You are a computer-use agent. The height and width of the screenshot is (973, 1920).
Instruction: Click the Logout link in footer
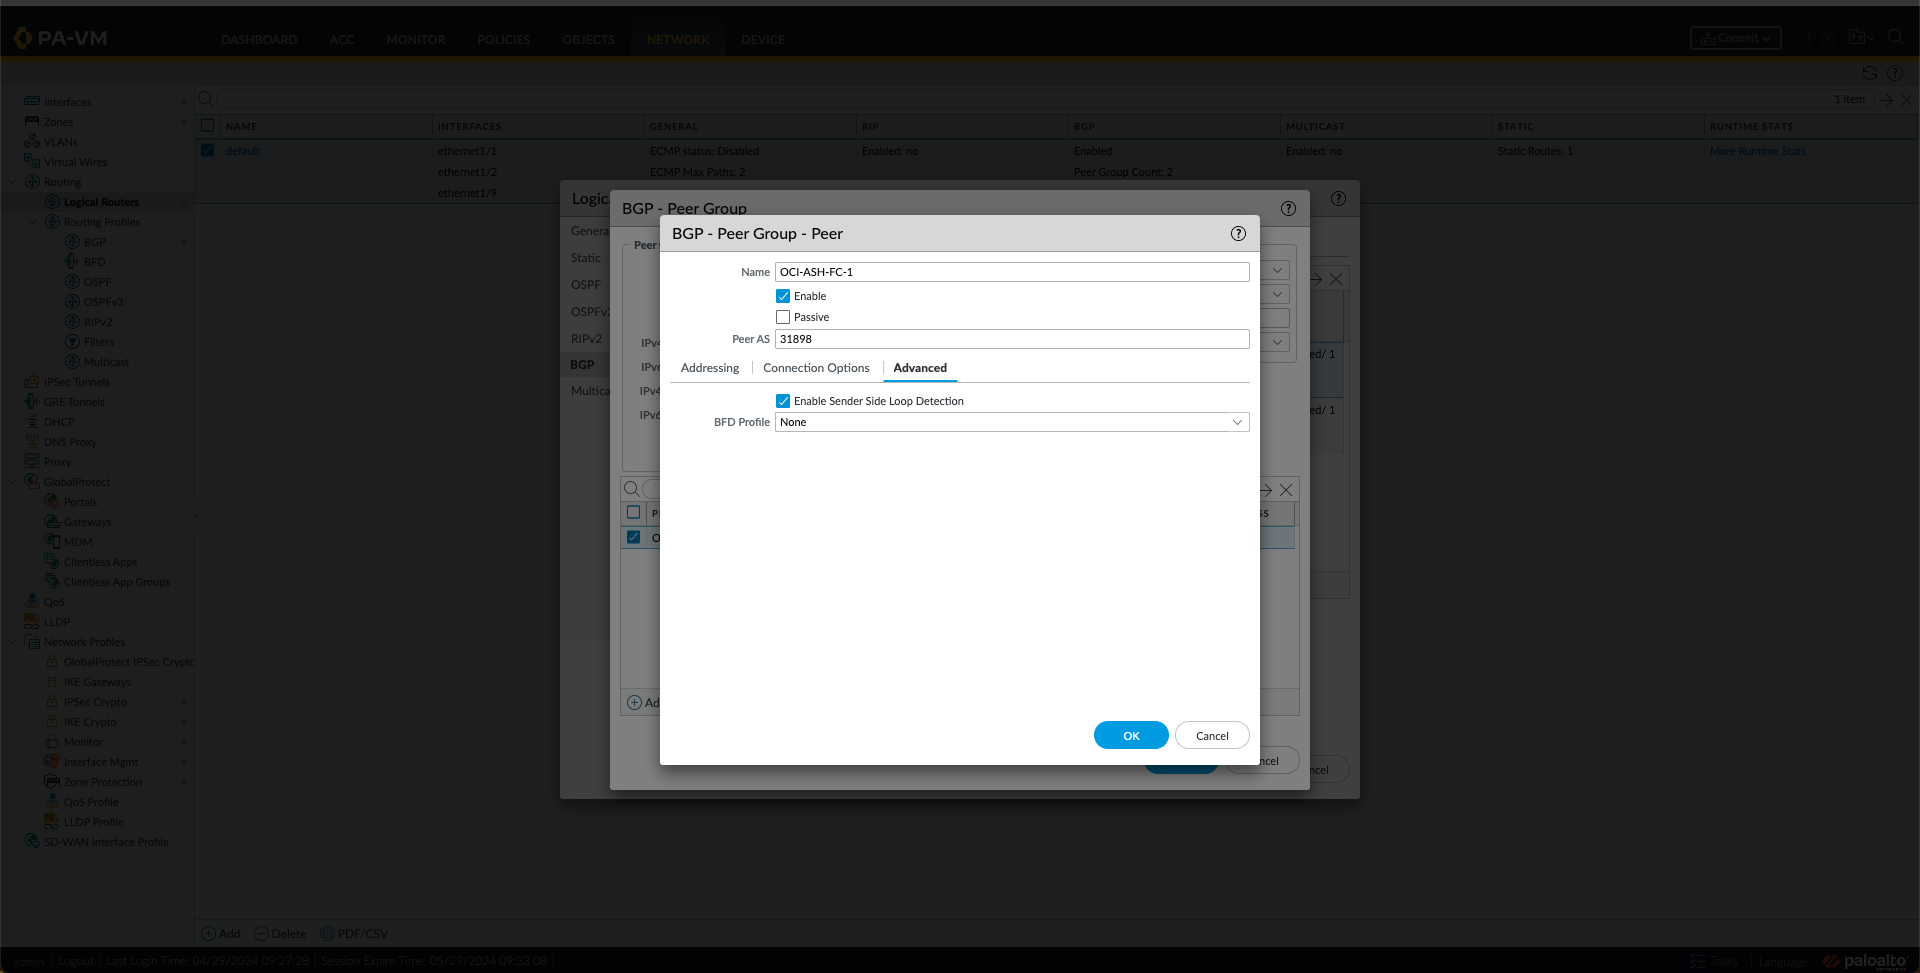(x=76, y=961)
